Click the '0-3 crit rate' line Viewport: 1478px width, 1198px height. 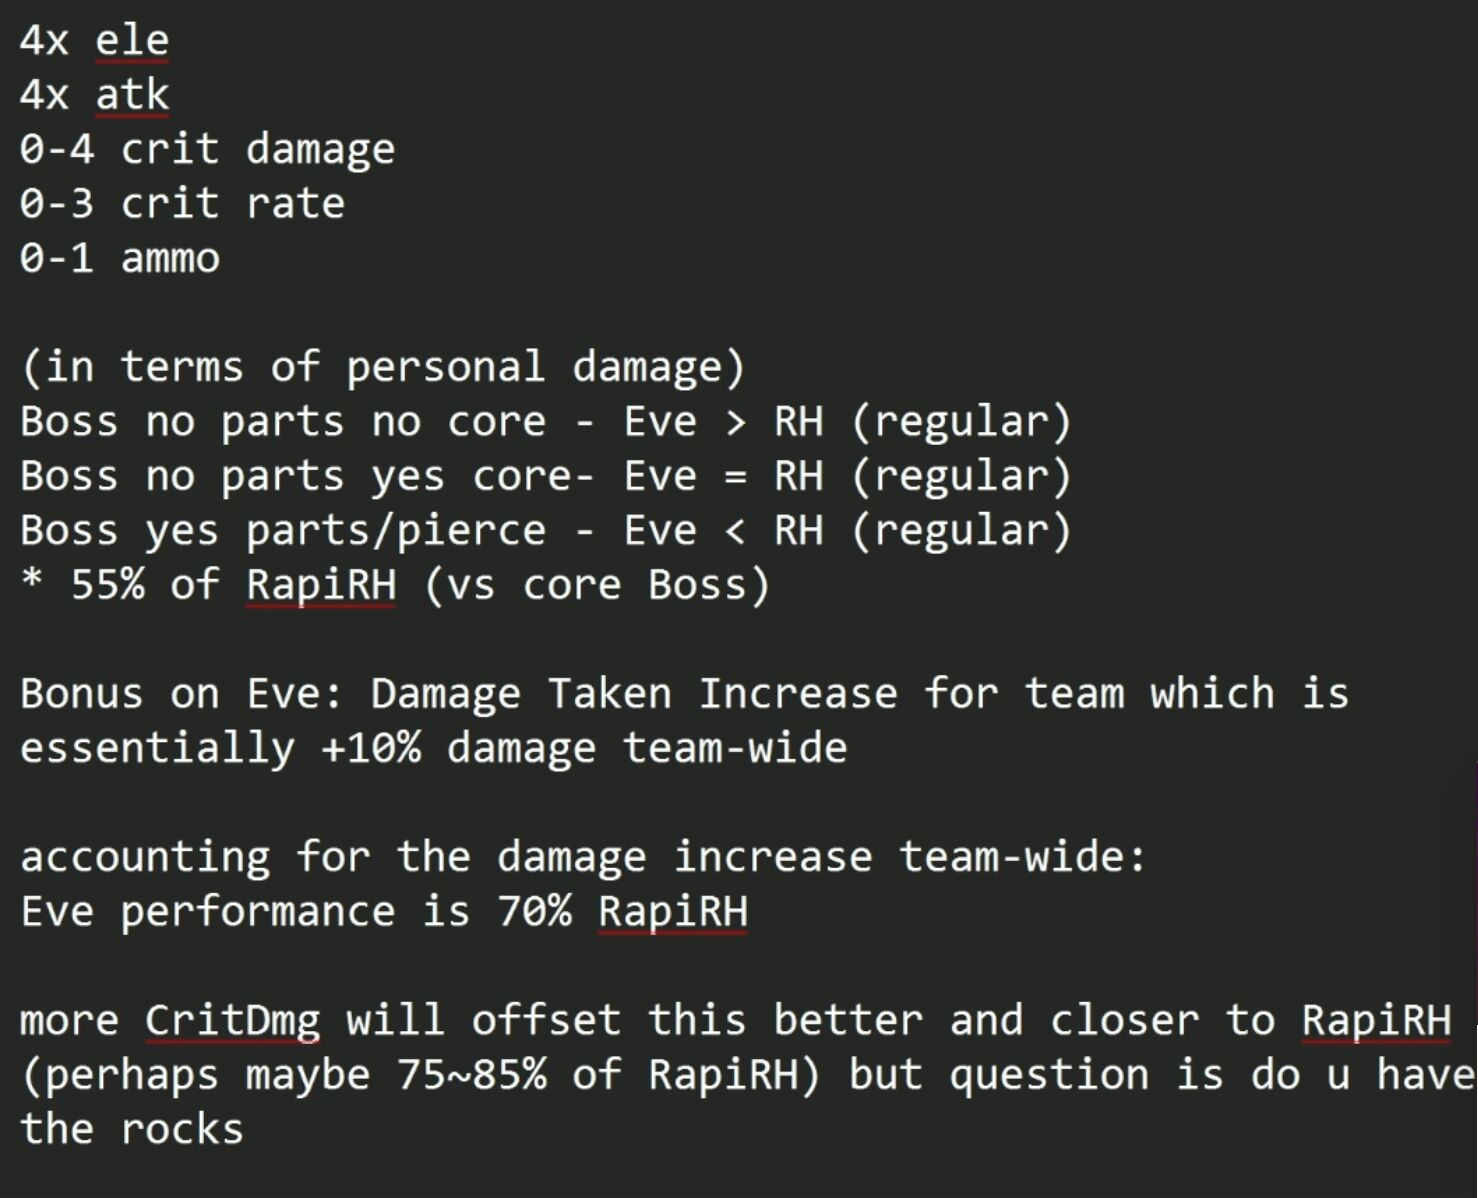(x=182, y=204)
